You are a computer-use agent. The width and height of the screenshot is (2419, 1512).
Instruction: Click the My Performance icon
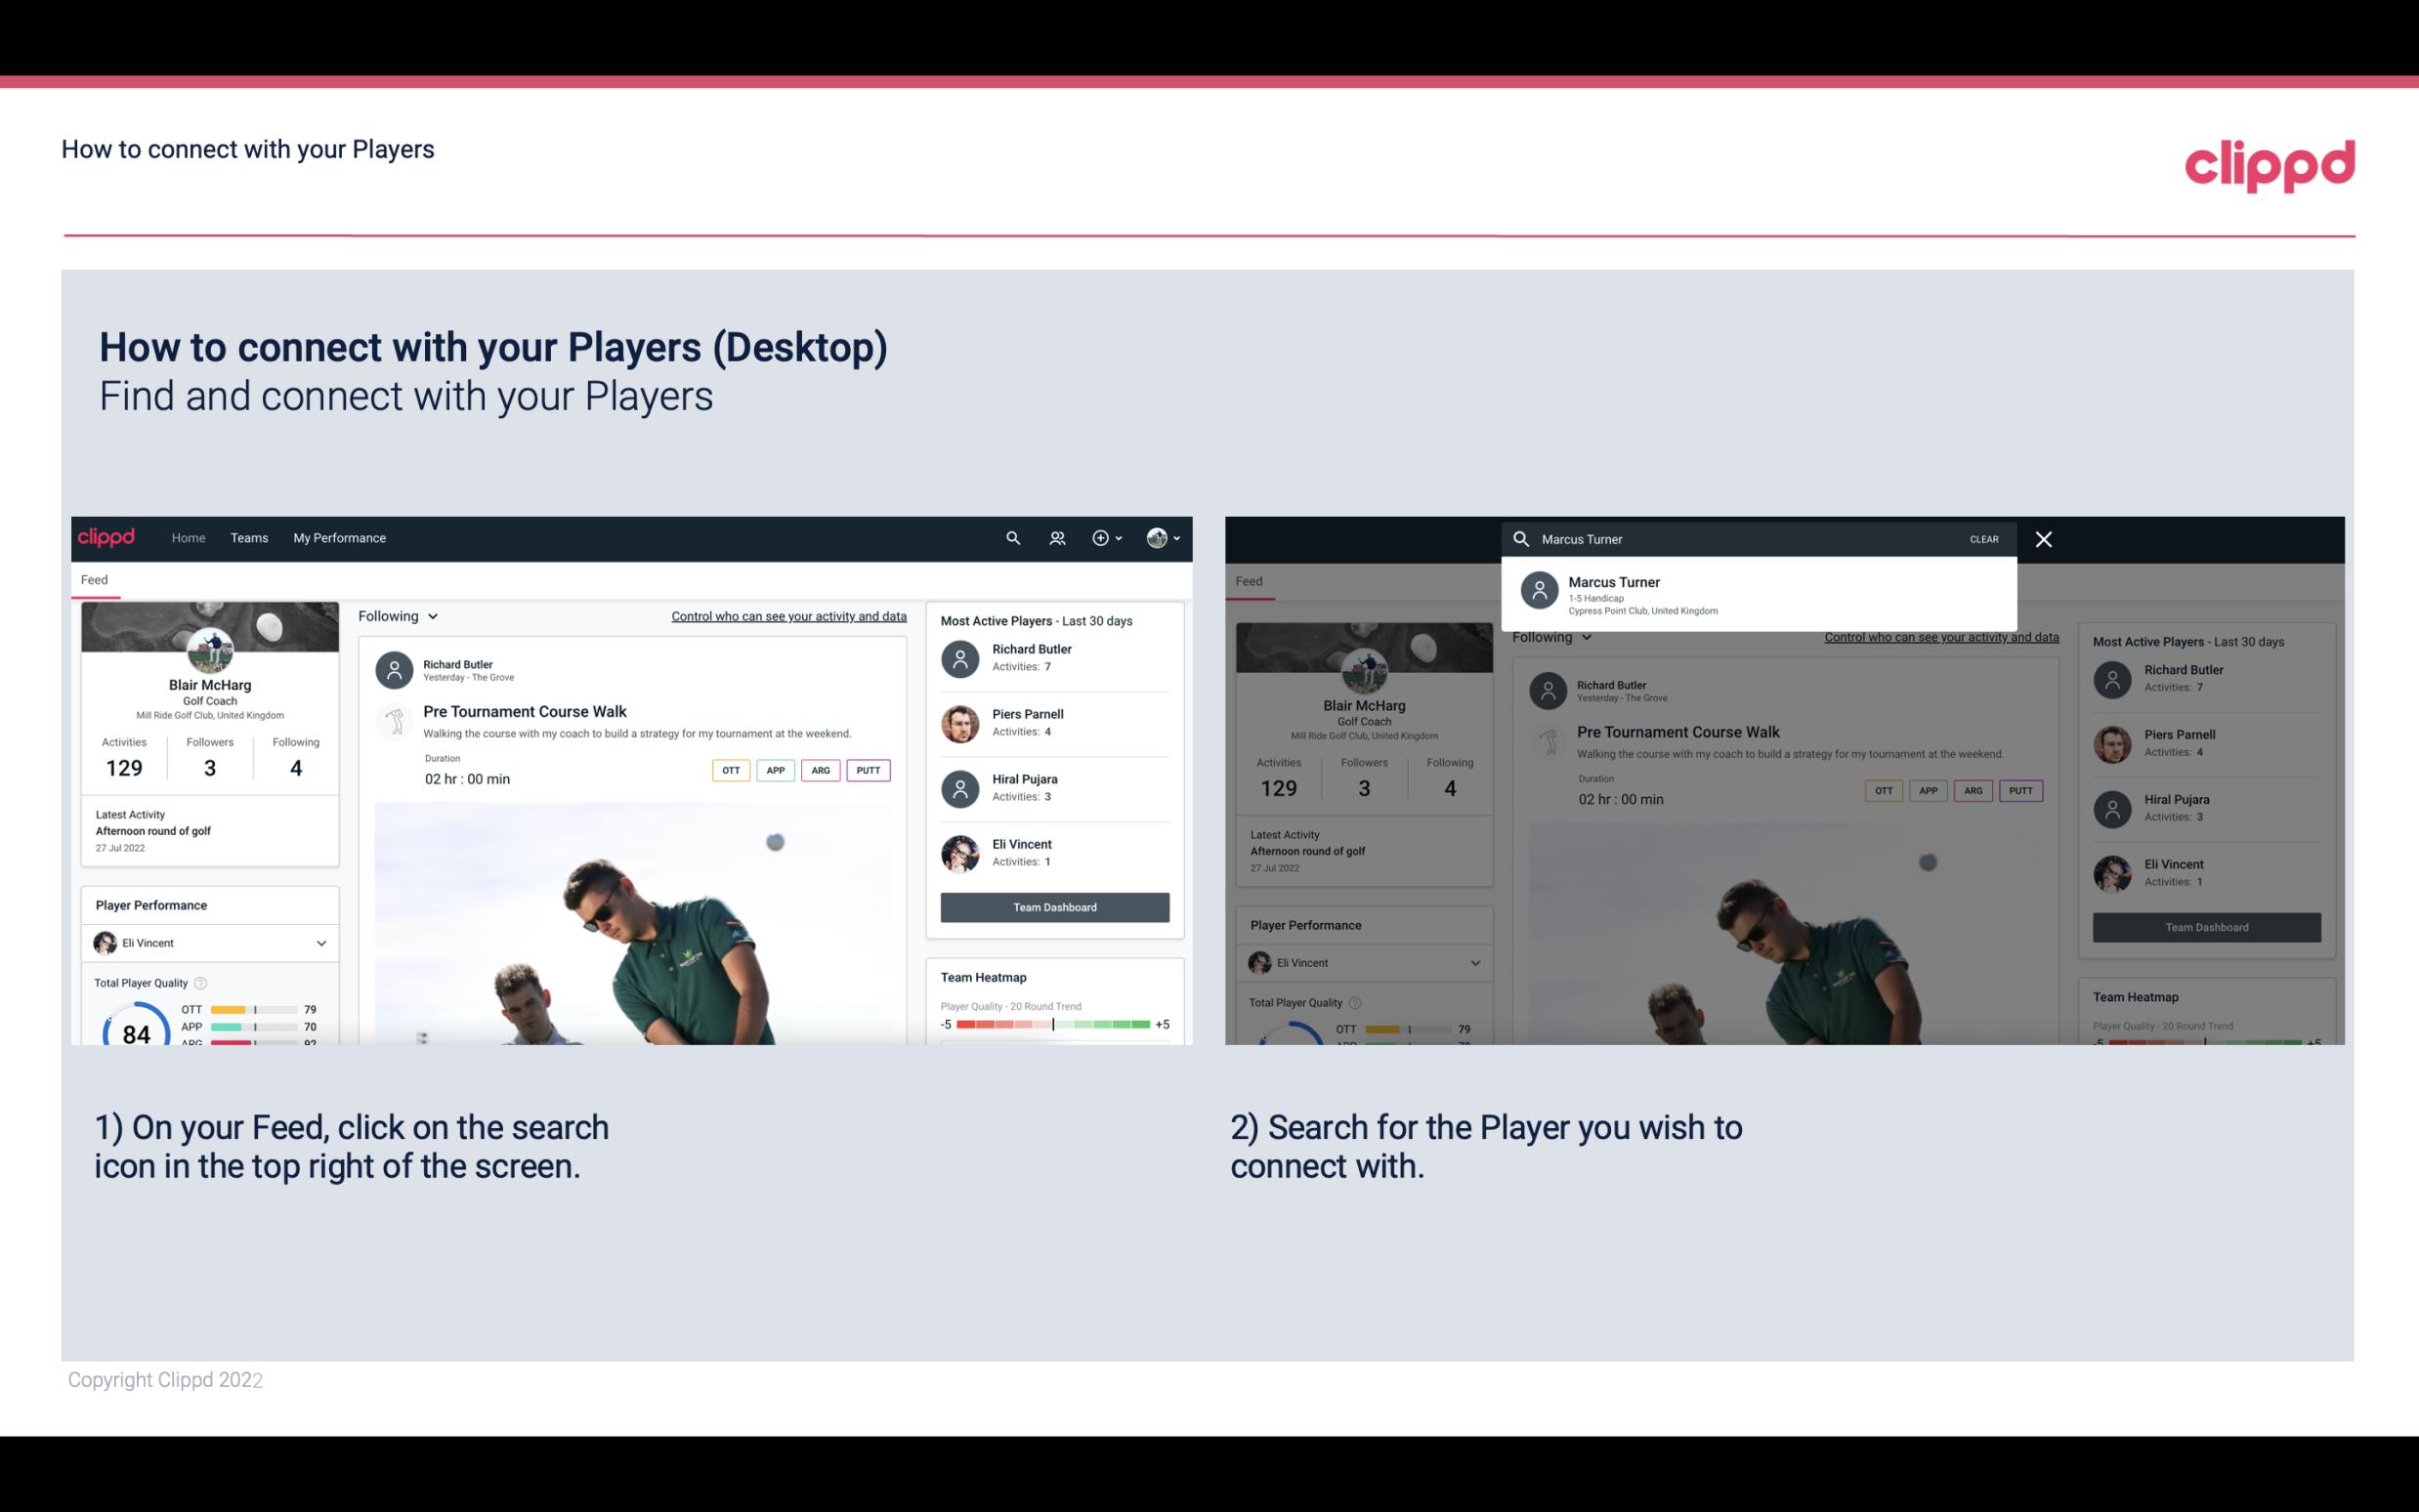click(x=340, y=536)
